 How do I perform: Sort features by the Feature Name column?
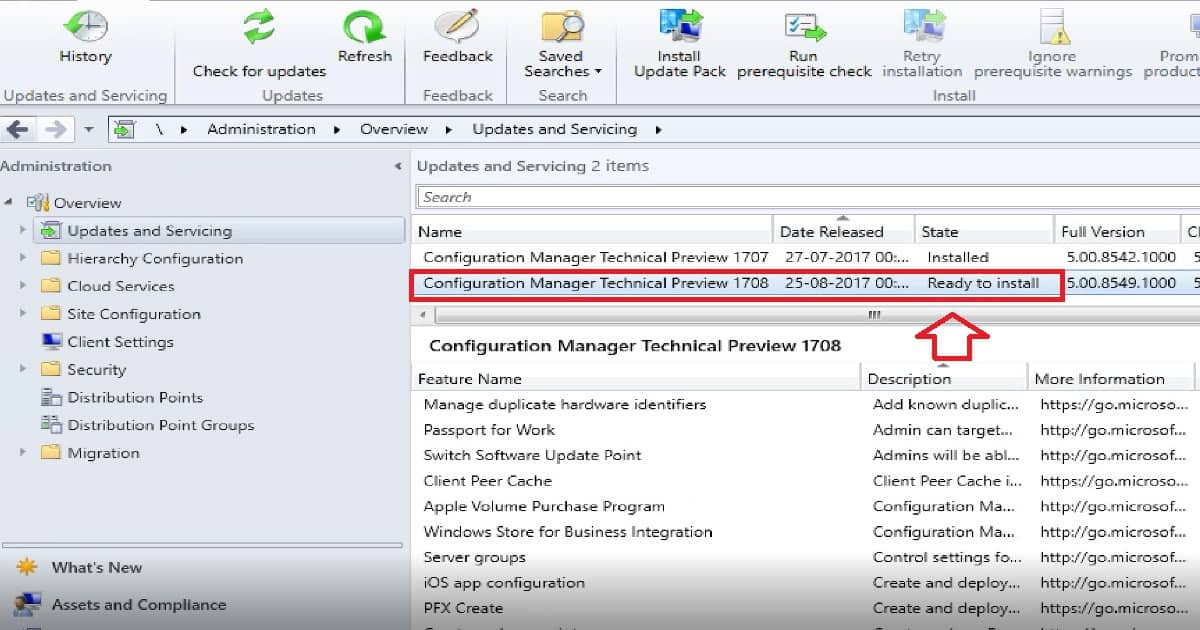637,379
